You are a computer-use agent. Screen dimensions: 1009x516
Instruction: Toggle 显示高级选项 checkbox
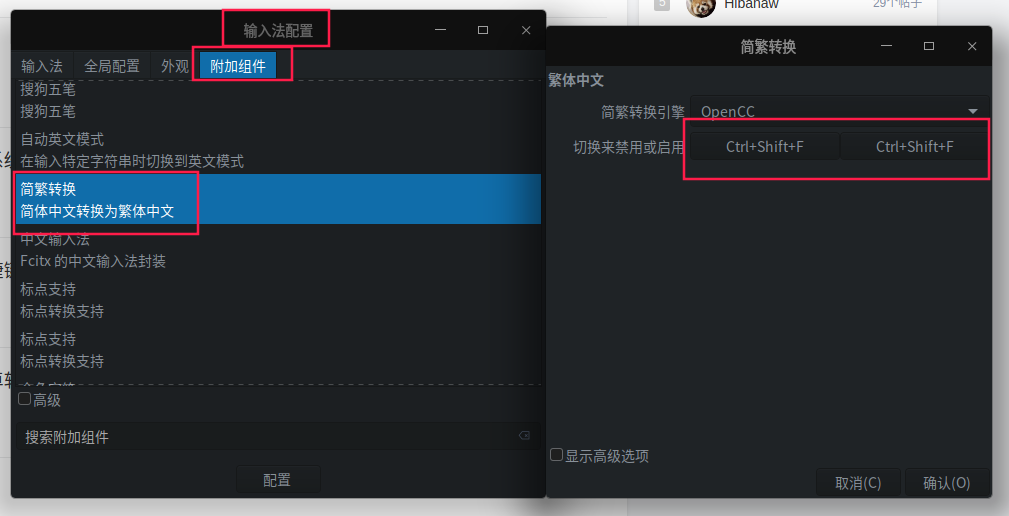coord(557,455)
